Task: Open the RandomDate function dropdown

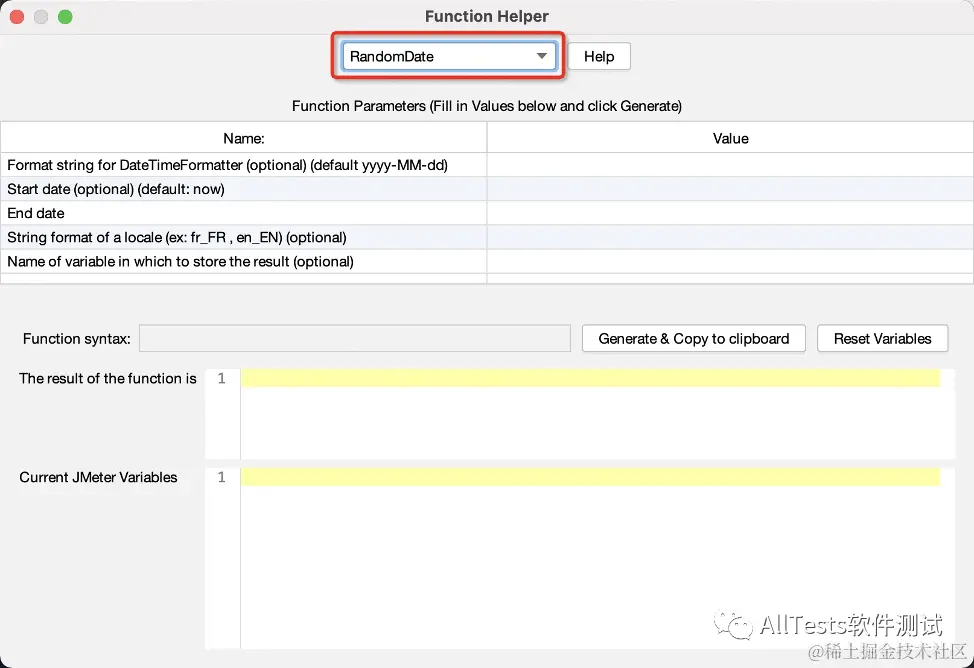Action: [448, 57]
